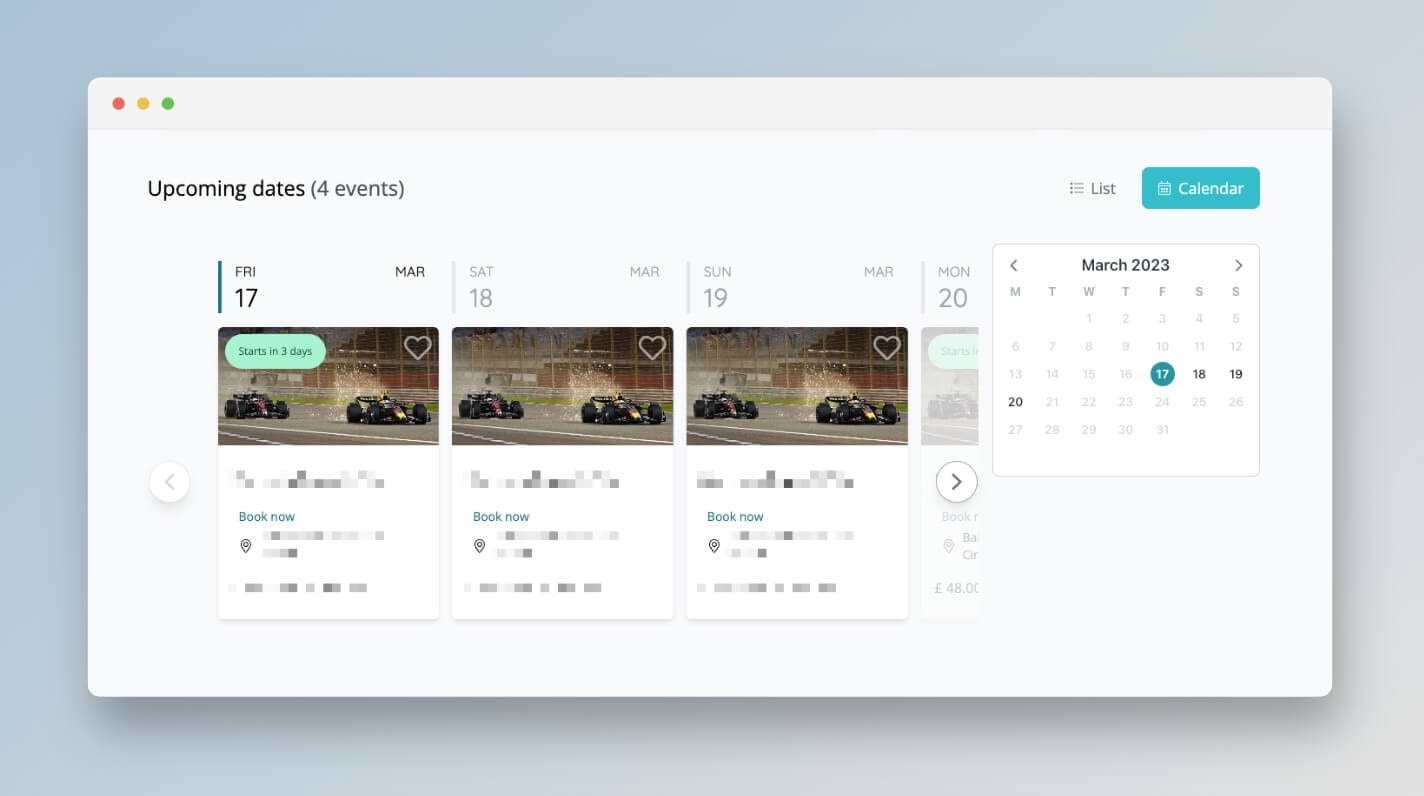1424x796 pixels.
Task: Go to next month in calendar
Action: (1238, 265)
